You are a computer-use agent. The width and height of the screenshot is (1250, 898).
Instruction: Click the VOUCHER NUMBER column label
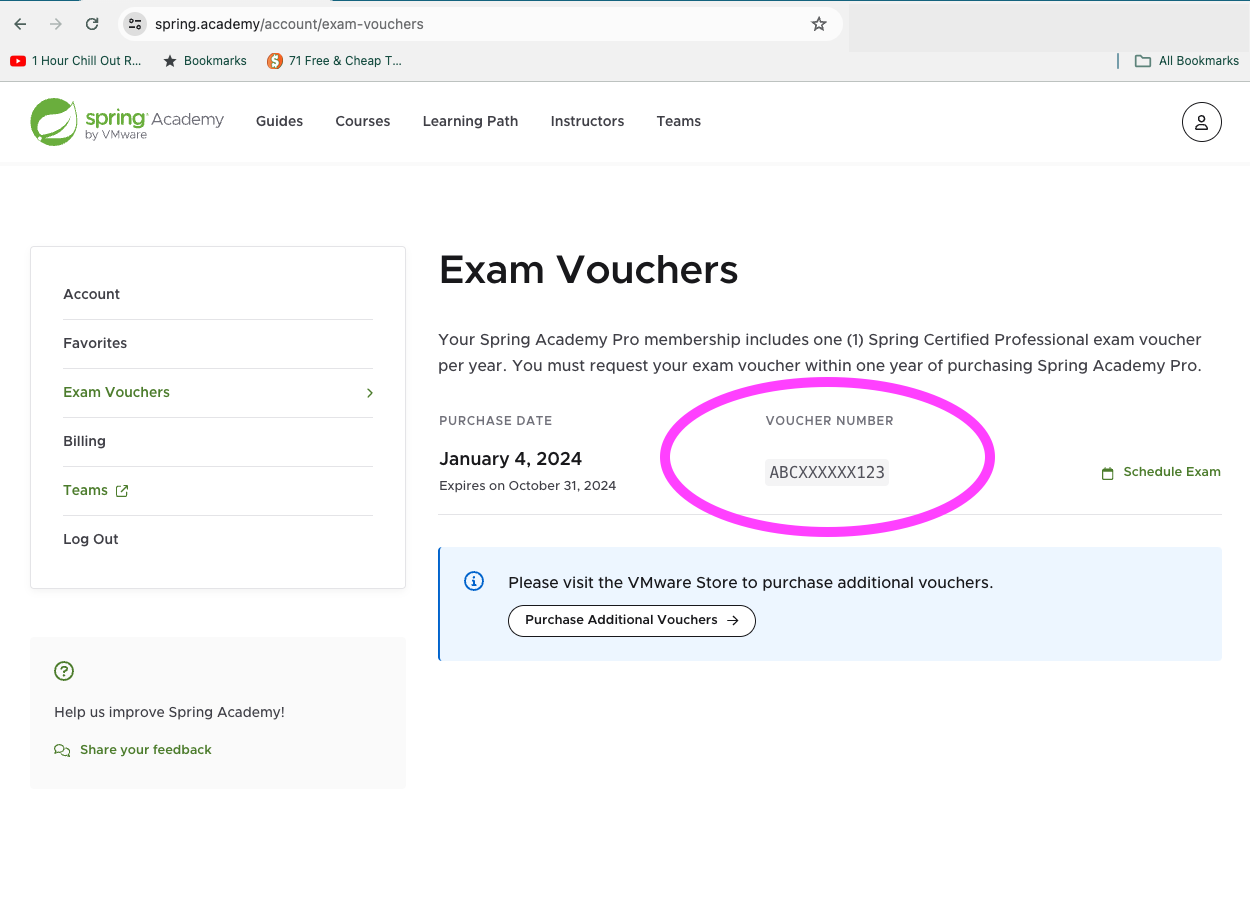[x=829, y=421]
